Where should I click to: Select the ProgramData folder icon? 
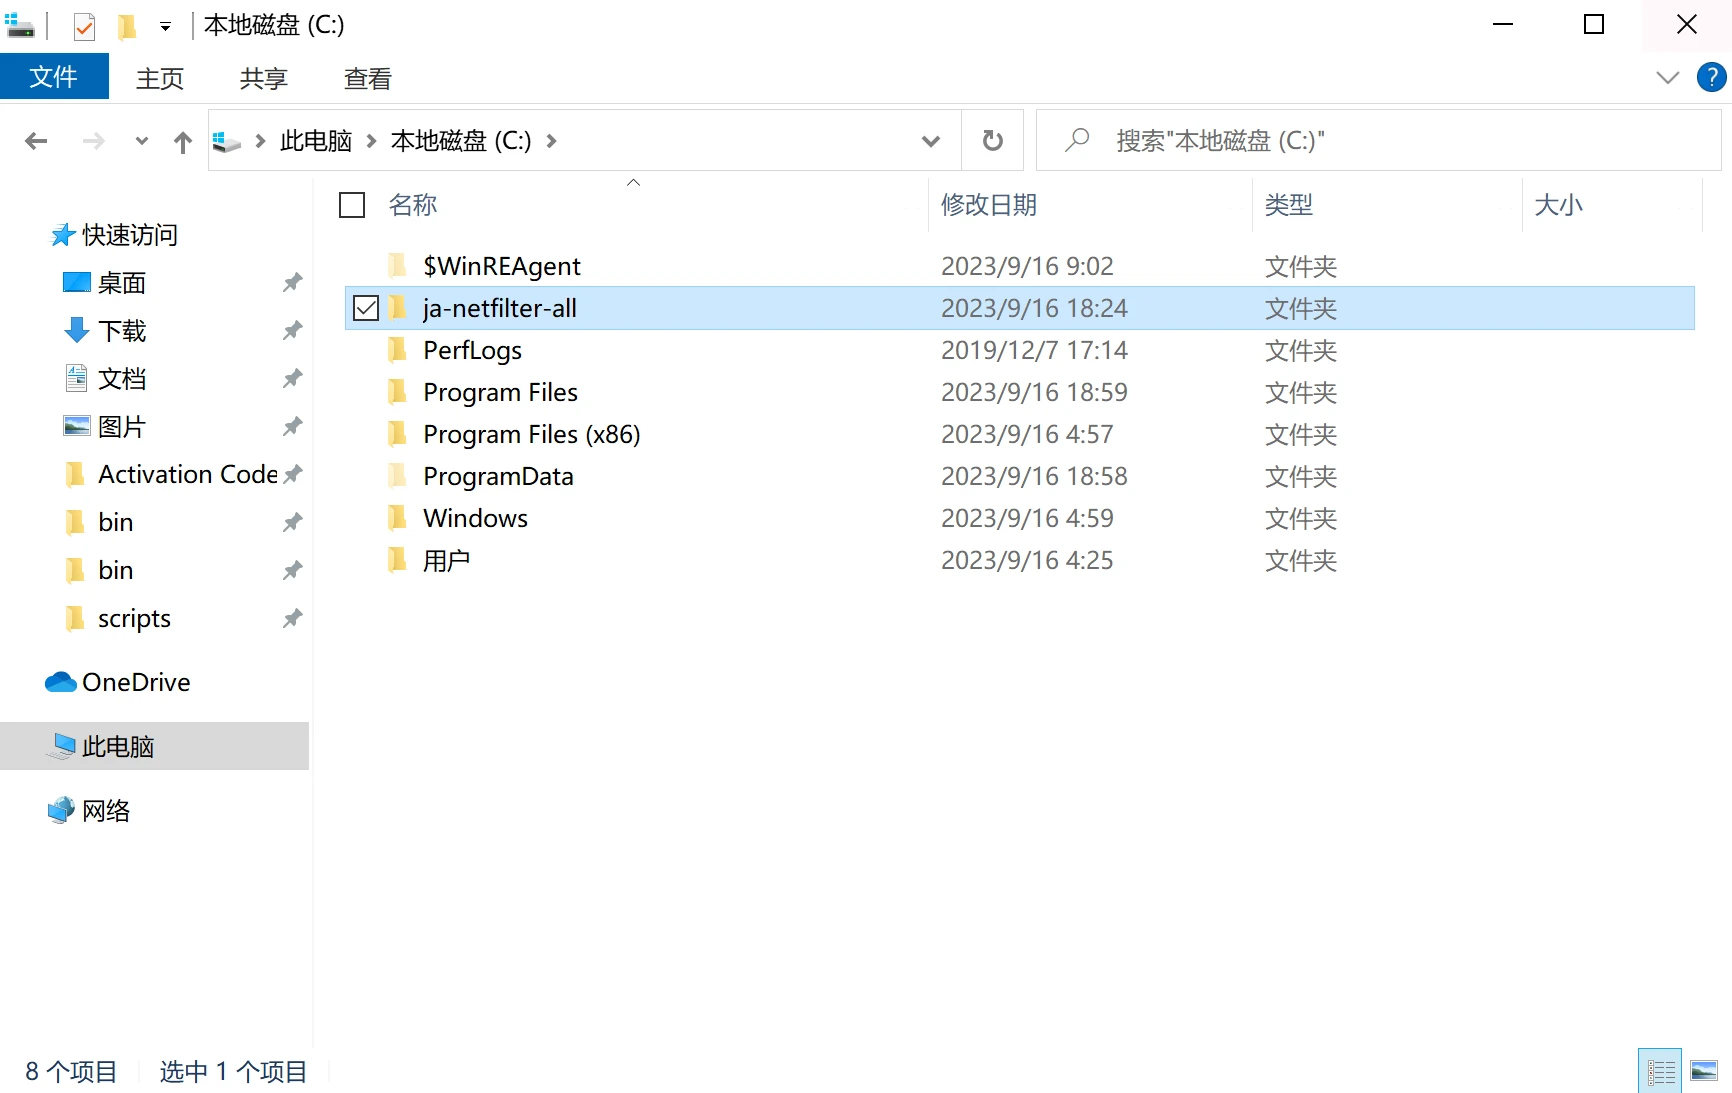(397, 475)
